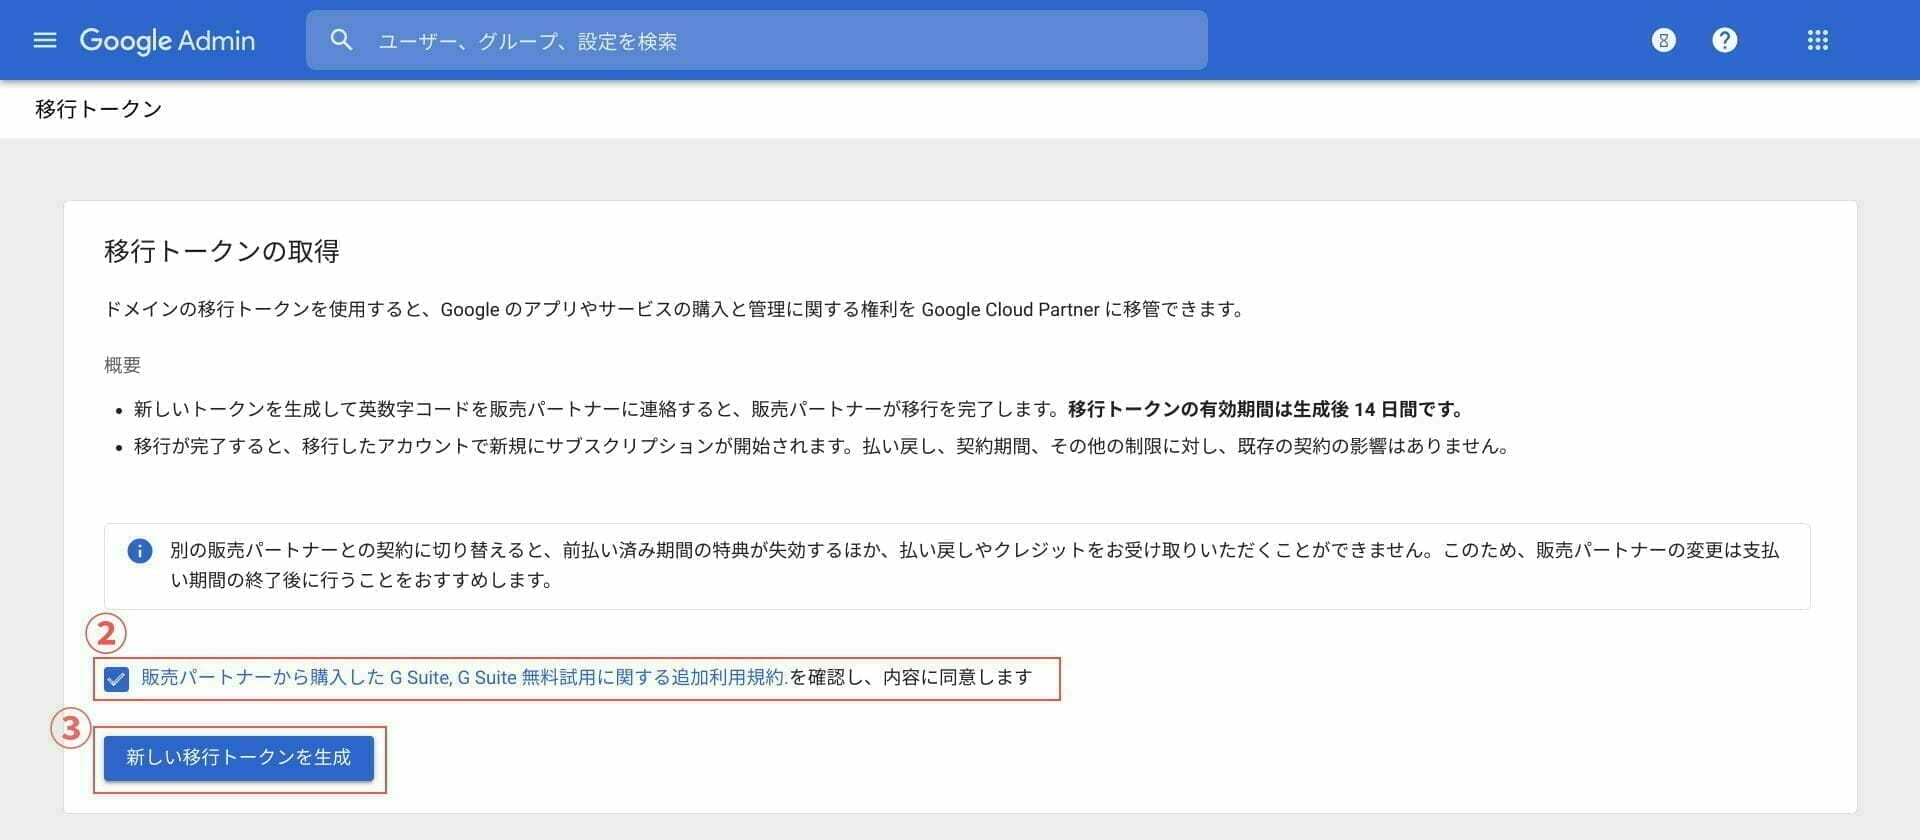The height and width of the screenshot is (840, 1920).
Task: Click the blue info icon in notice
Action: [x=140, y=551]
